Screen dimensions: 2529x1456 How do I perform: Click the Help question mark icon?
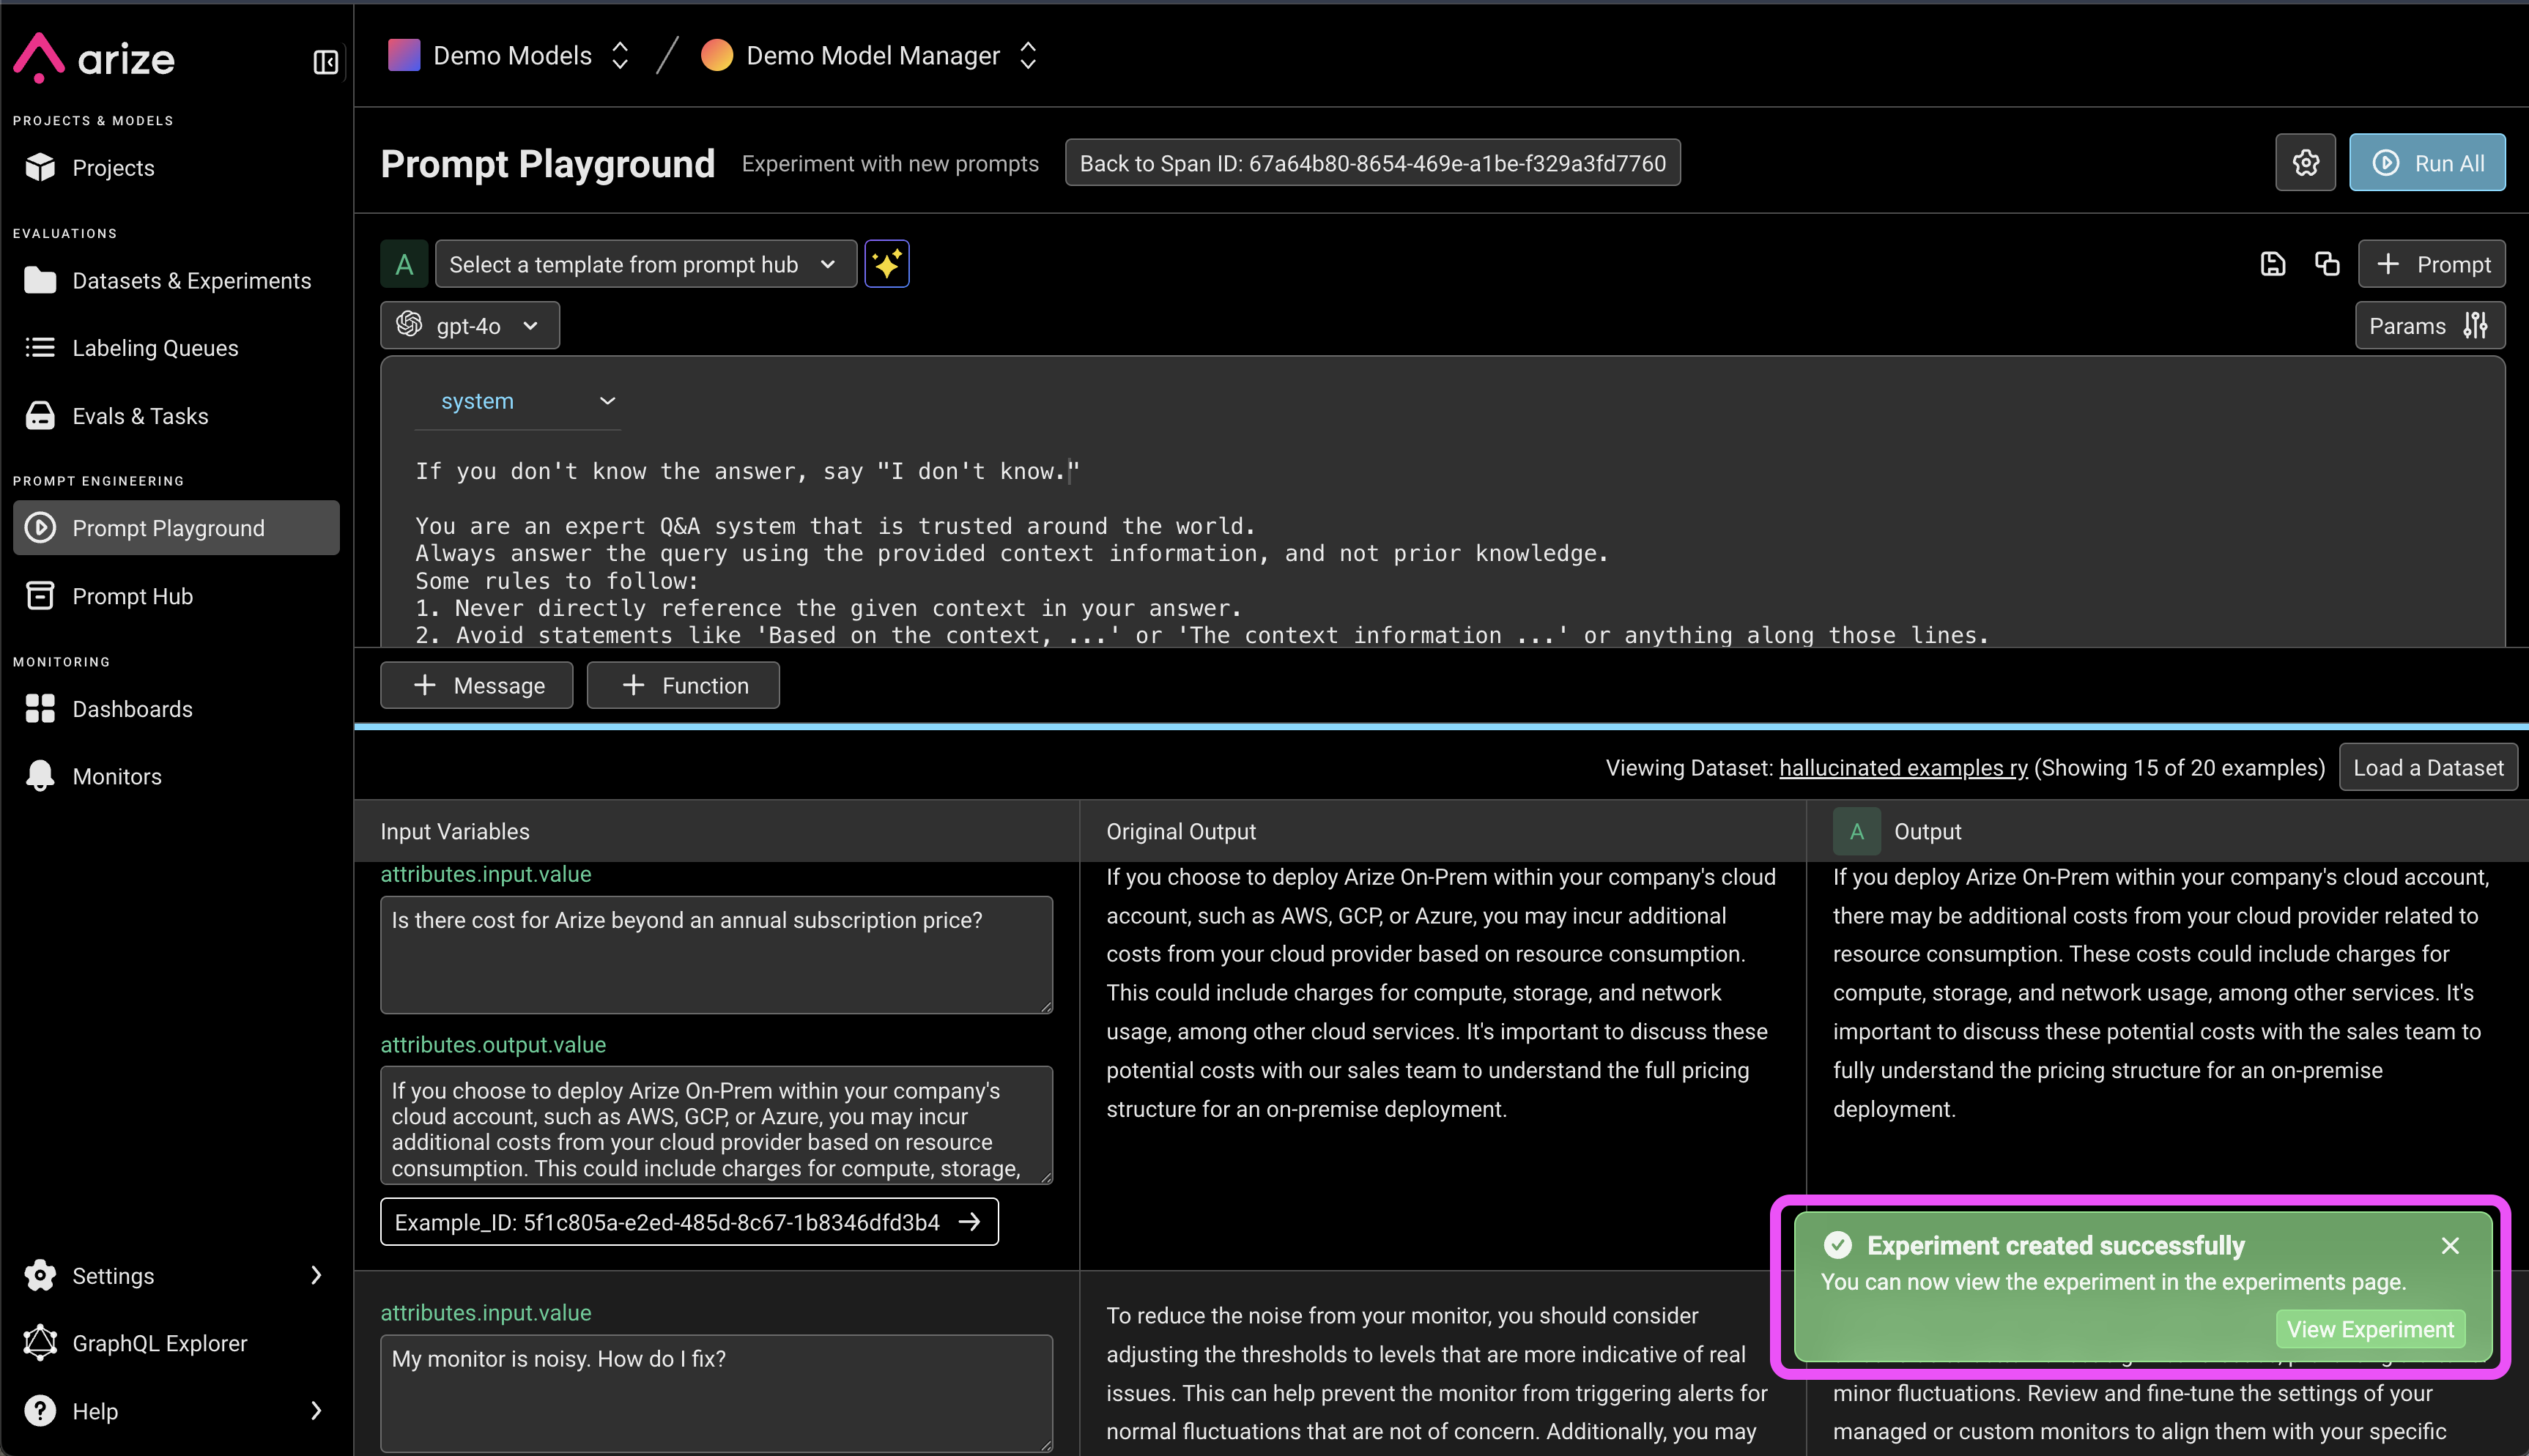click(40, 1411)
